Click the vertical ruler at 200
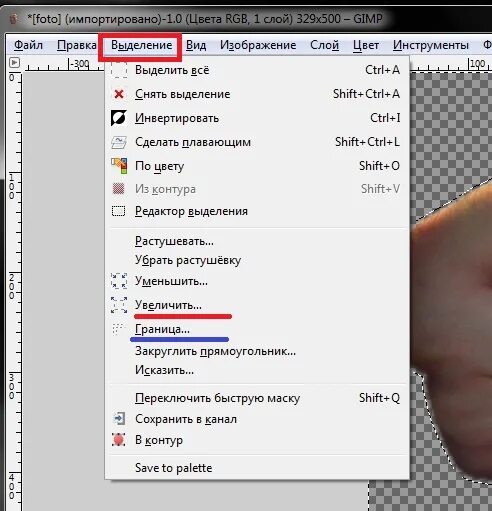The height and width of the screenshot is (511, 492). [x=12, y=287]
